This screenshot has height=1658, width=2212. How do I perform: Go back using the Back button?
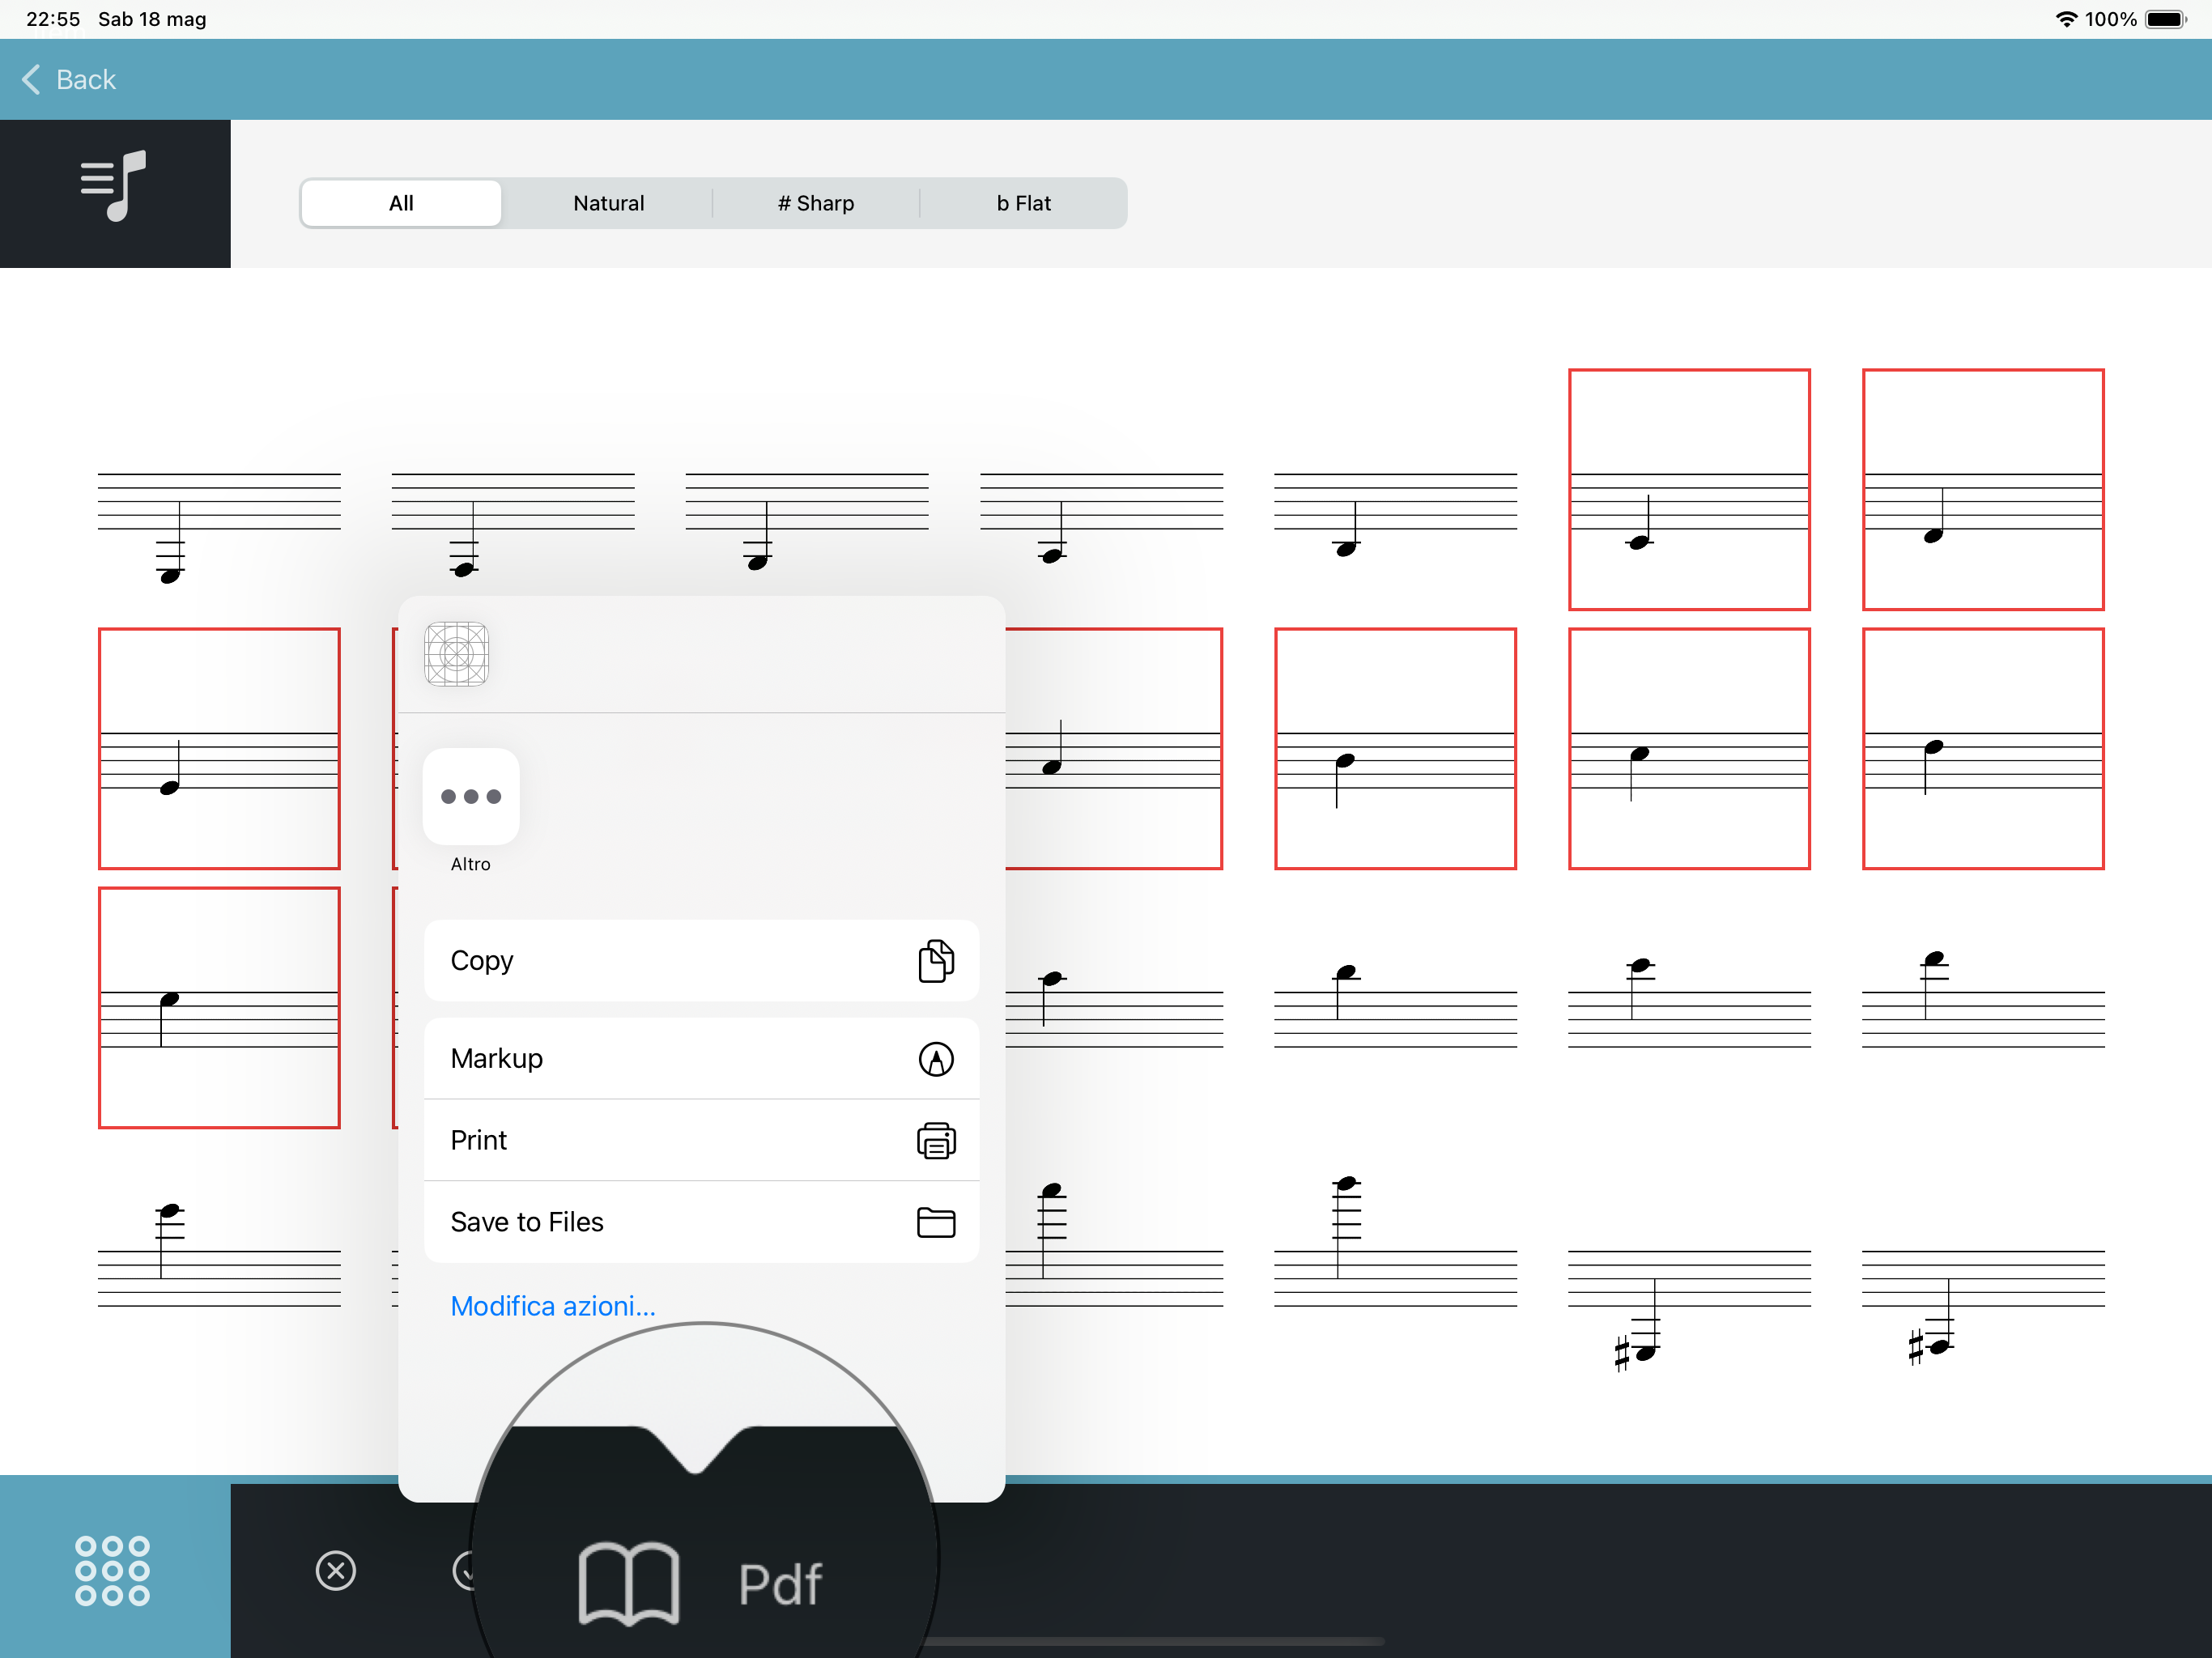coord(69,79)
